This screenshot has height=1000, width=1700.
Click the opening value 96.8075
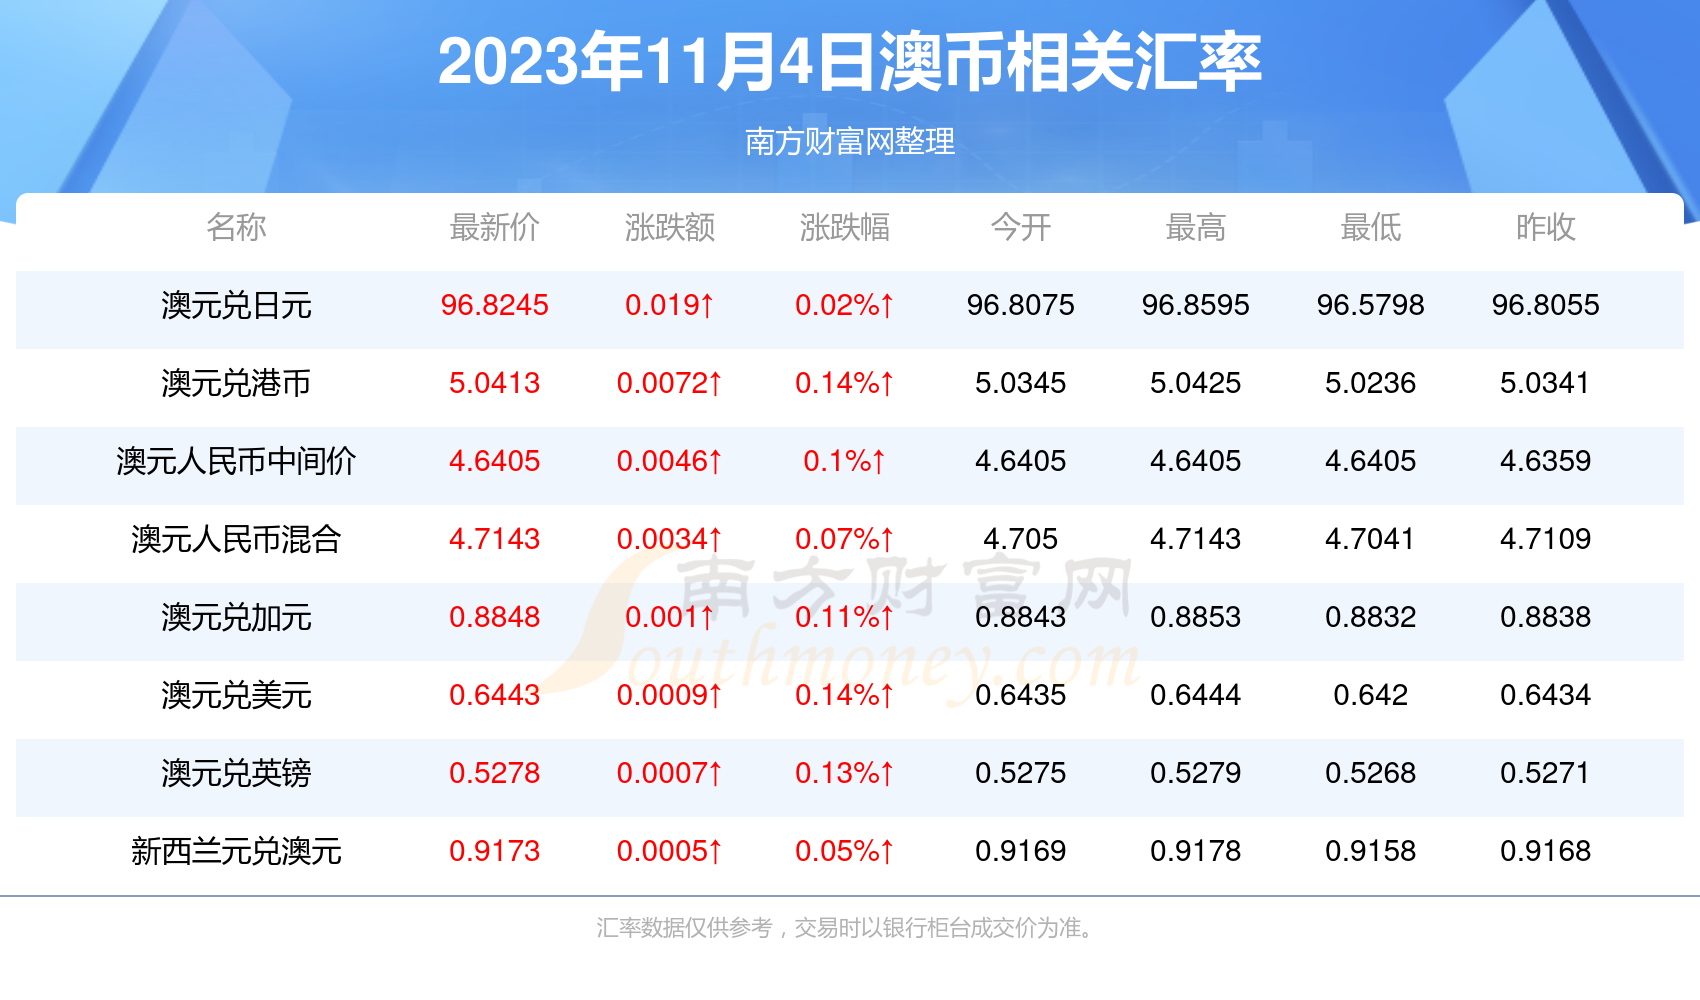tap(1020, 305)
